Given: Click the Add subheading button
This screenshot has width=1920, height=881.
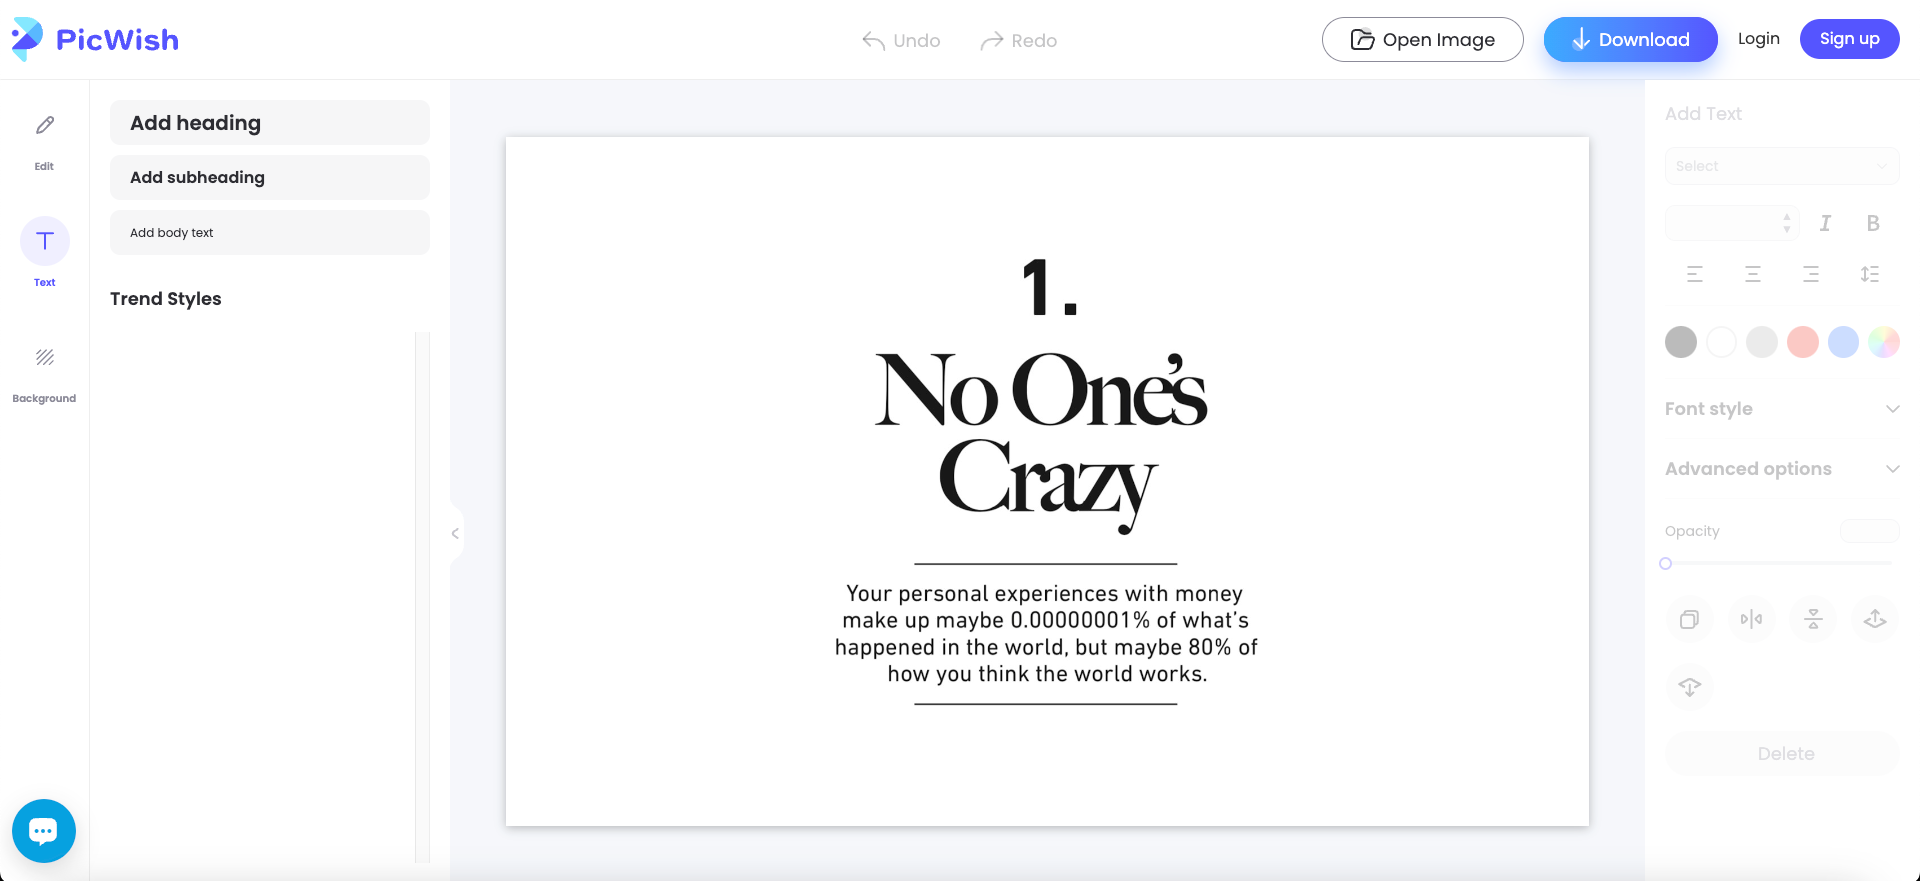Looking at the screenshot, I should [270, 177].
